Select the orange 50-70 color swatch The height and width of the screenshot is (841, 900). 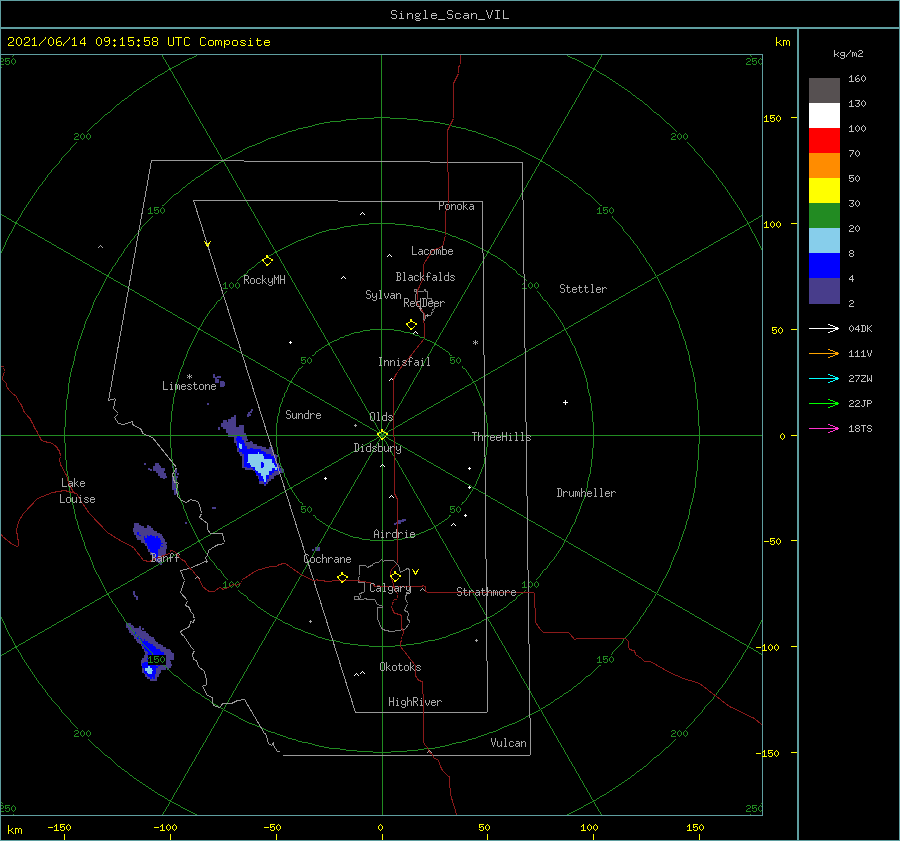point(824,166)
